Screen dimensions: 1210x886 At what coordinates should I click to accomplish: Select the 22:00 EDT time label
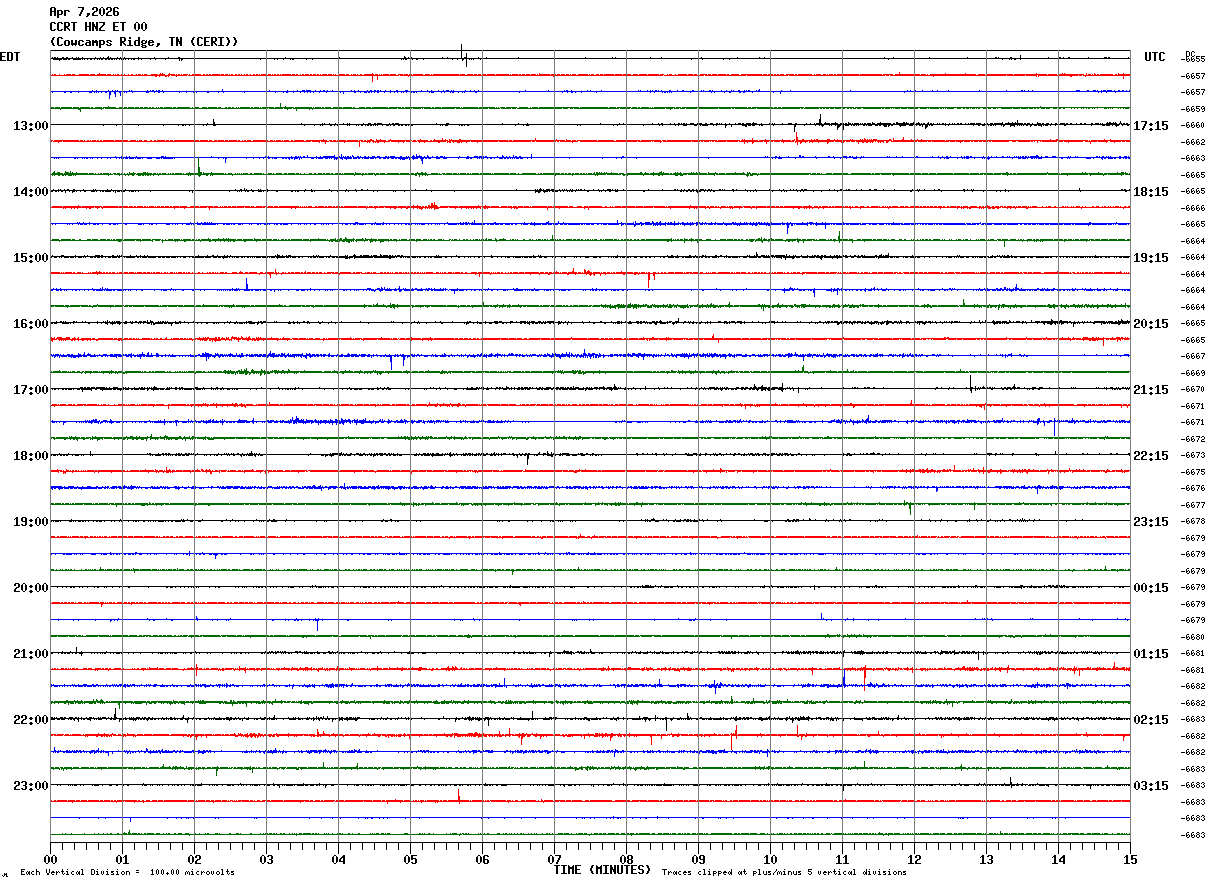31,720
